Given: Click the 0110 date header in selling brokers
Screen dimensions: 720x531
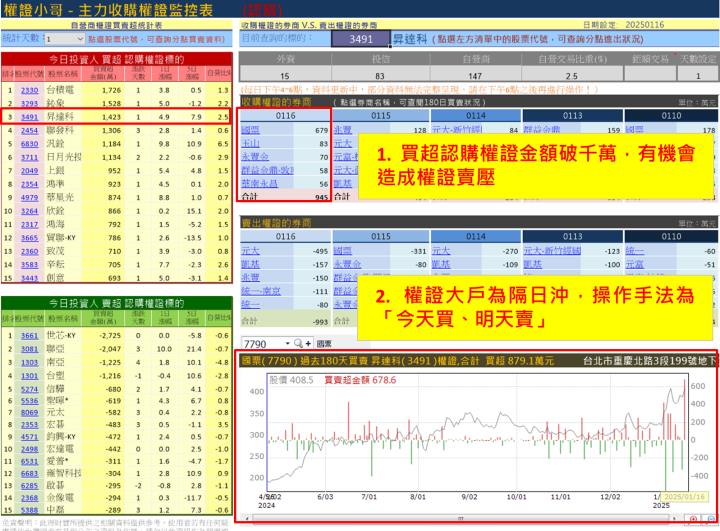Looking at the screenshot, I should (x=671, y=236).
